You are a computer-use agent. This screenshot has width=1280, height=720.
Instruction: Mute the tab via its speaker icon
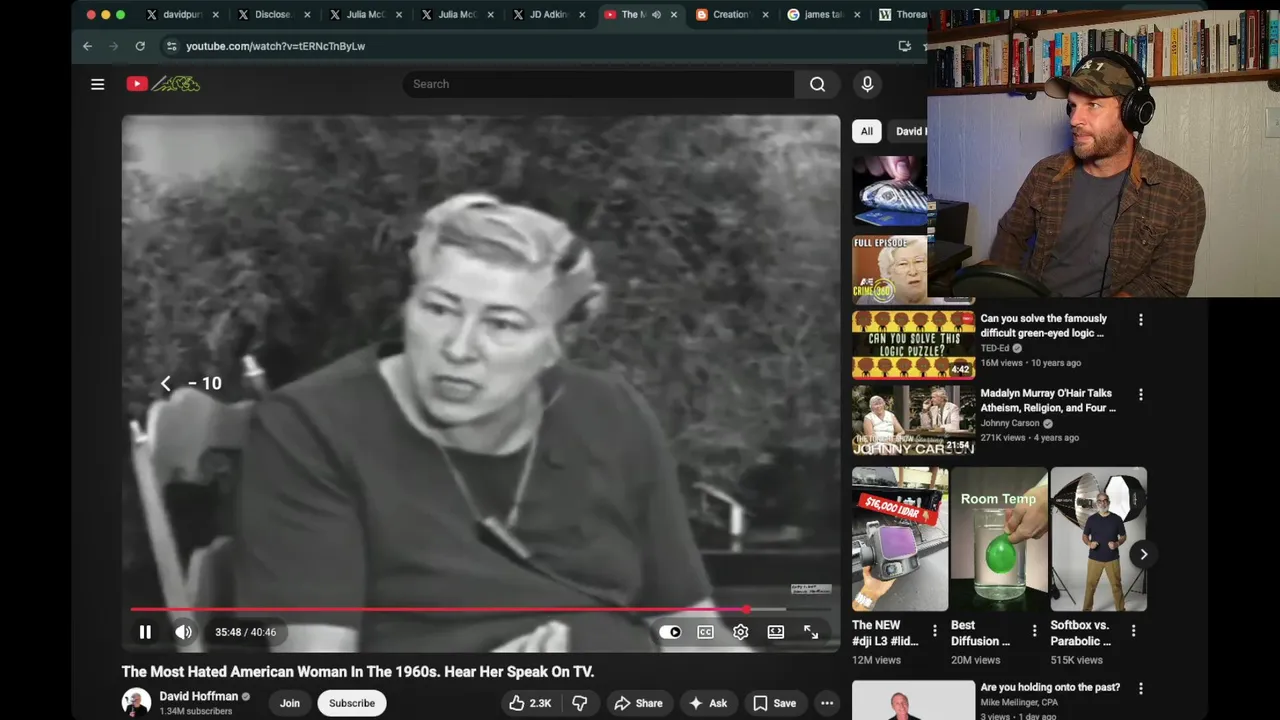coord(656,15)
